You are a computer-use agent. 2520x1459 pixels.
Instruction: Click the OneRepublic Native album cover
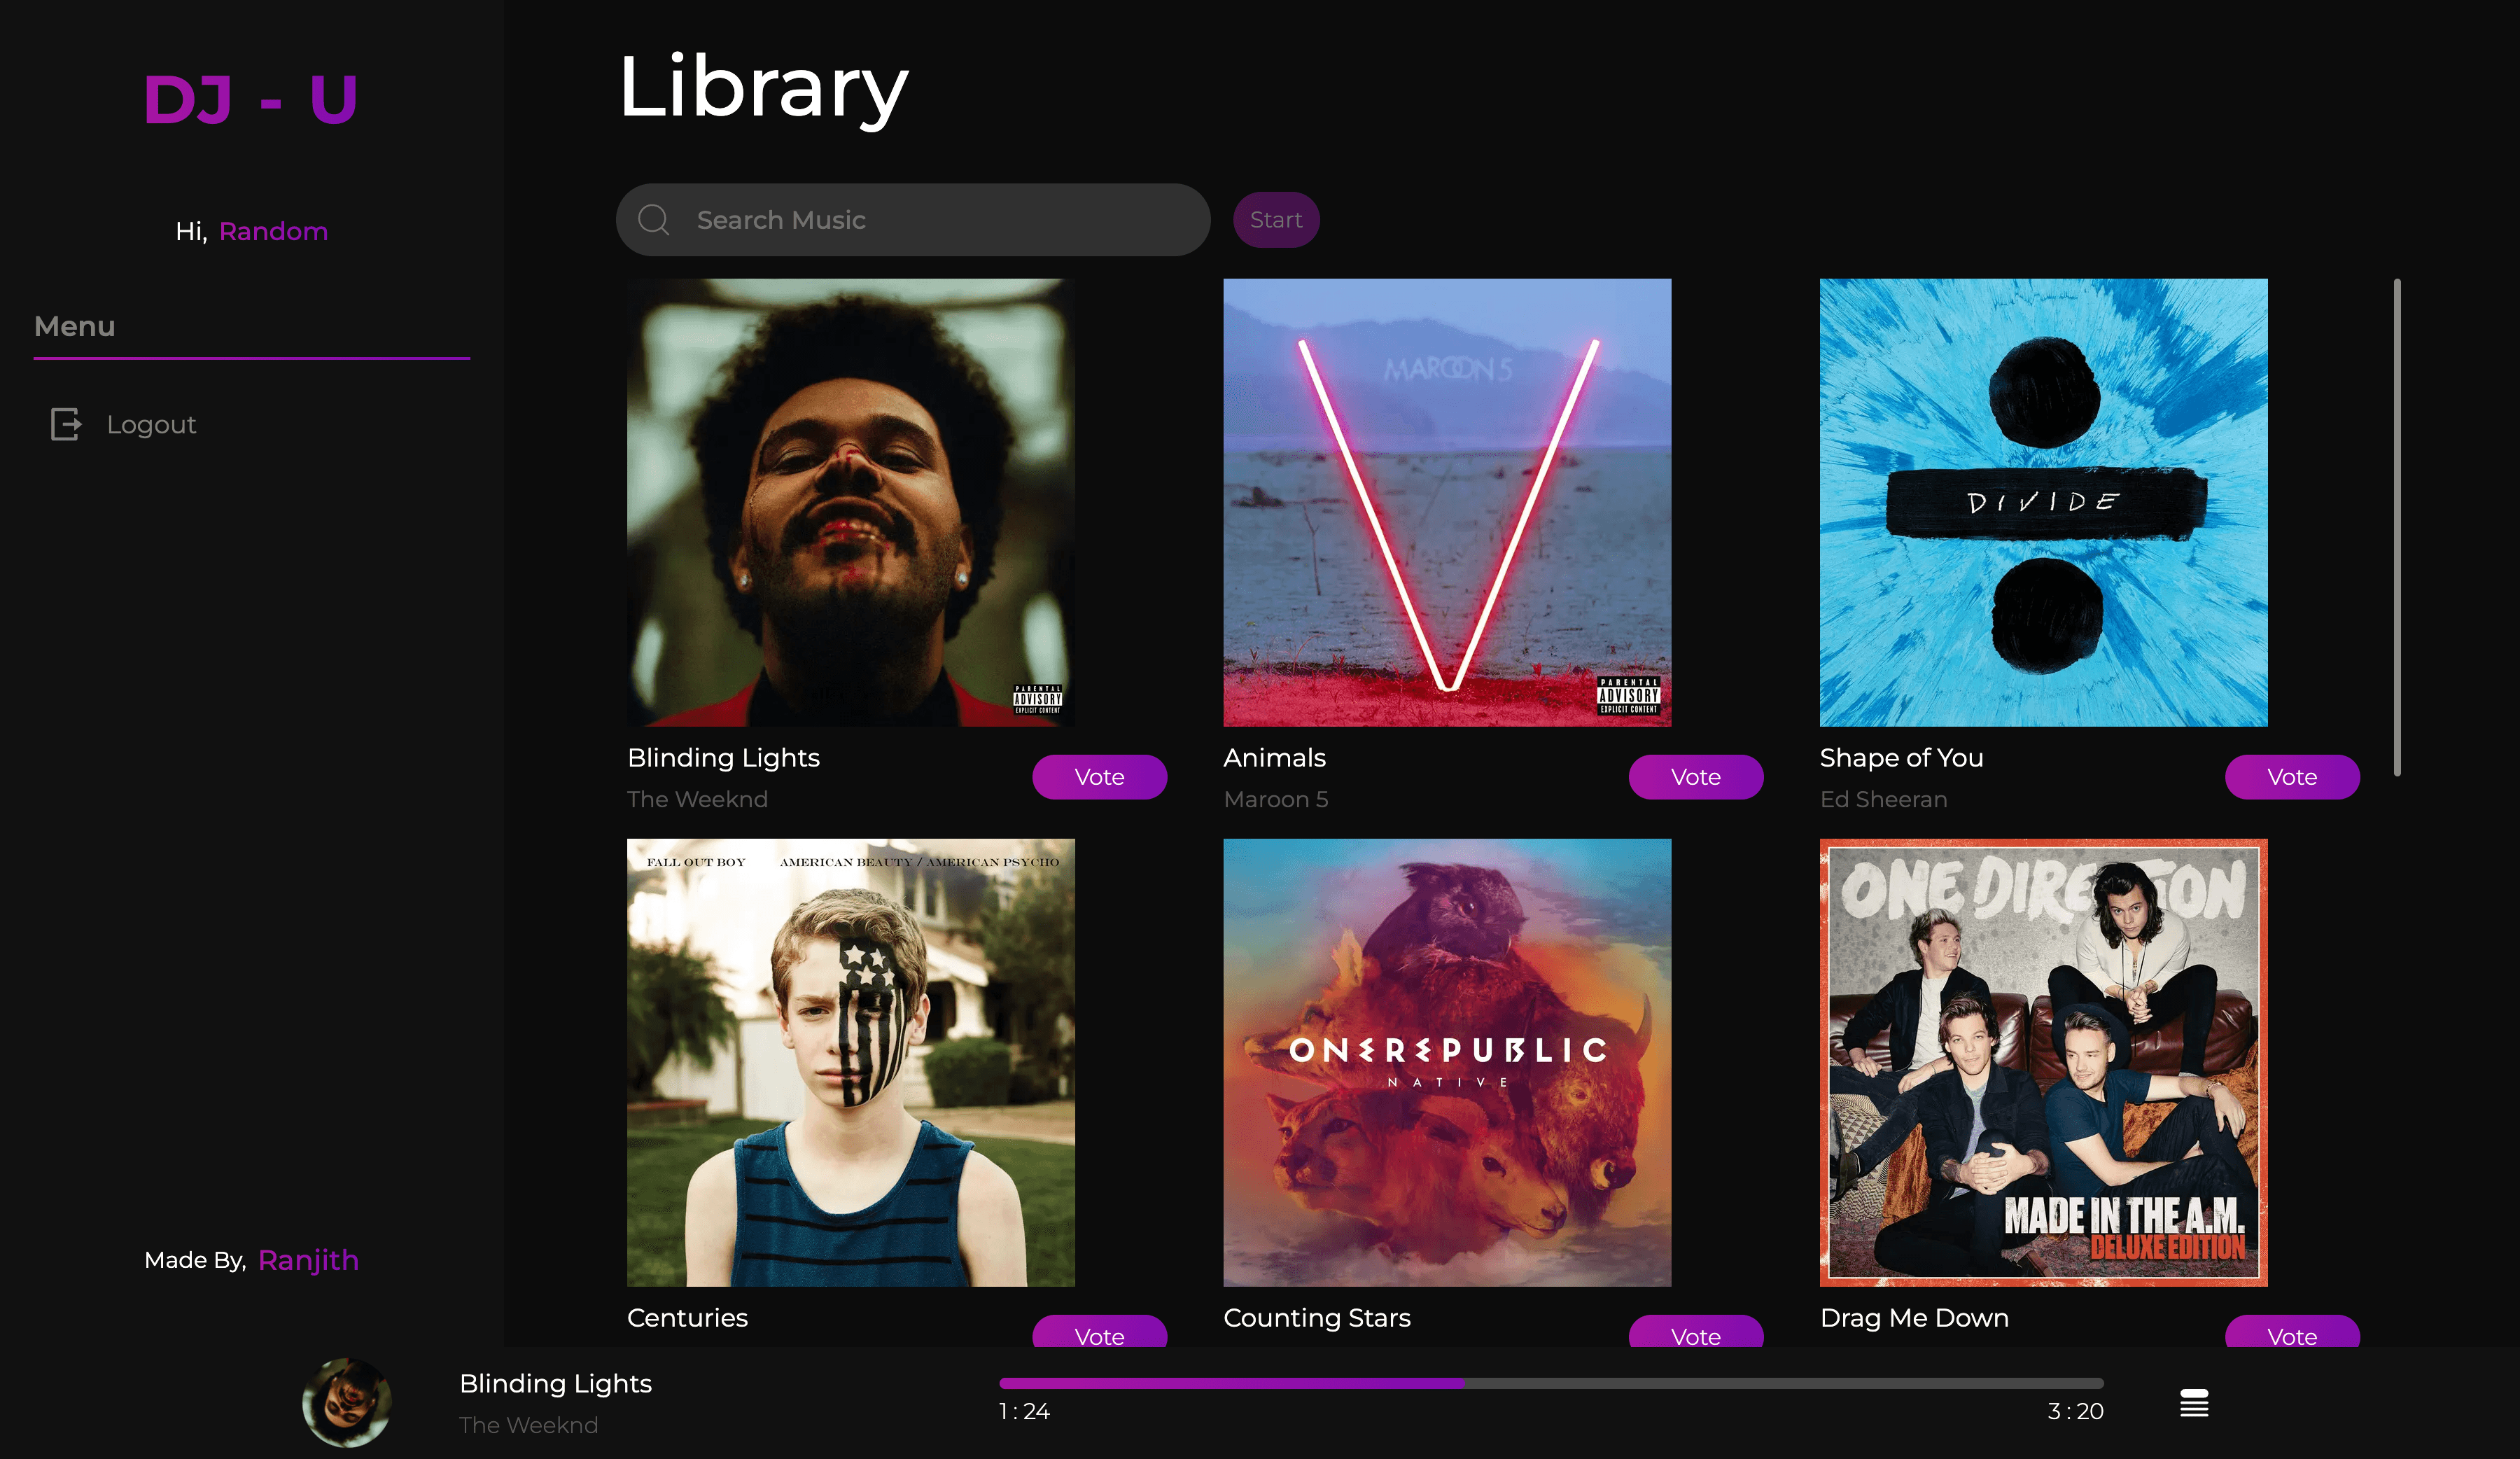(1447, 1063)
